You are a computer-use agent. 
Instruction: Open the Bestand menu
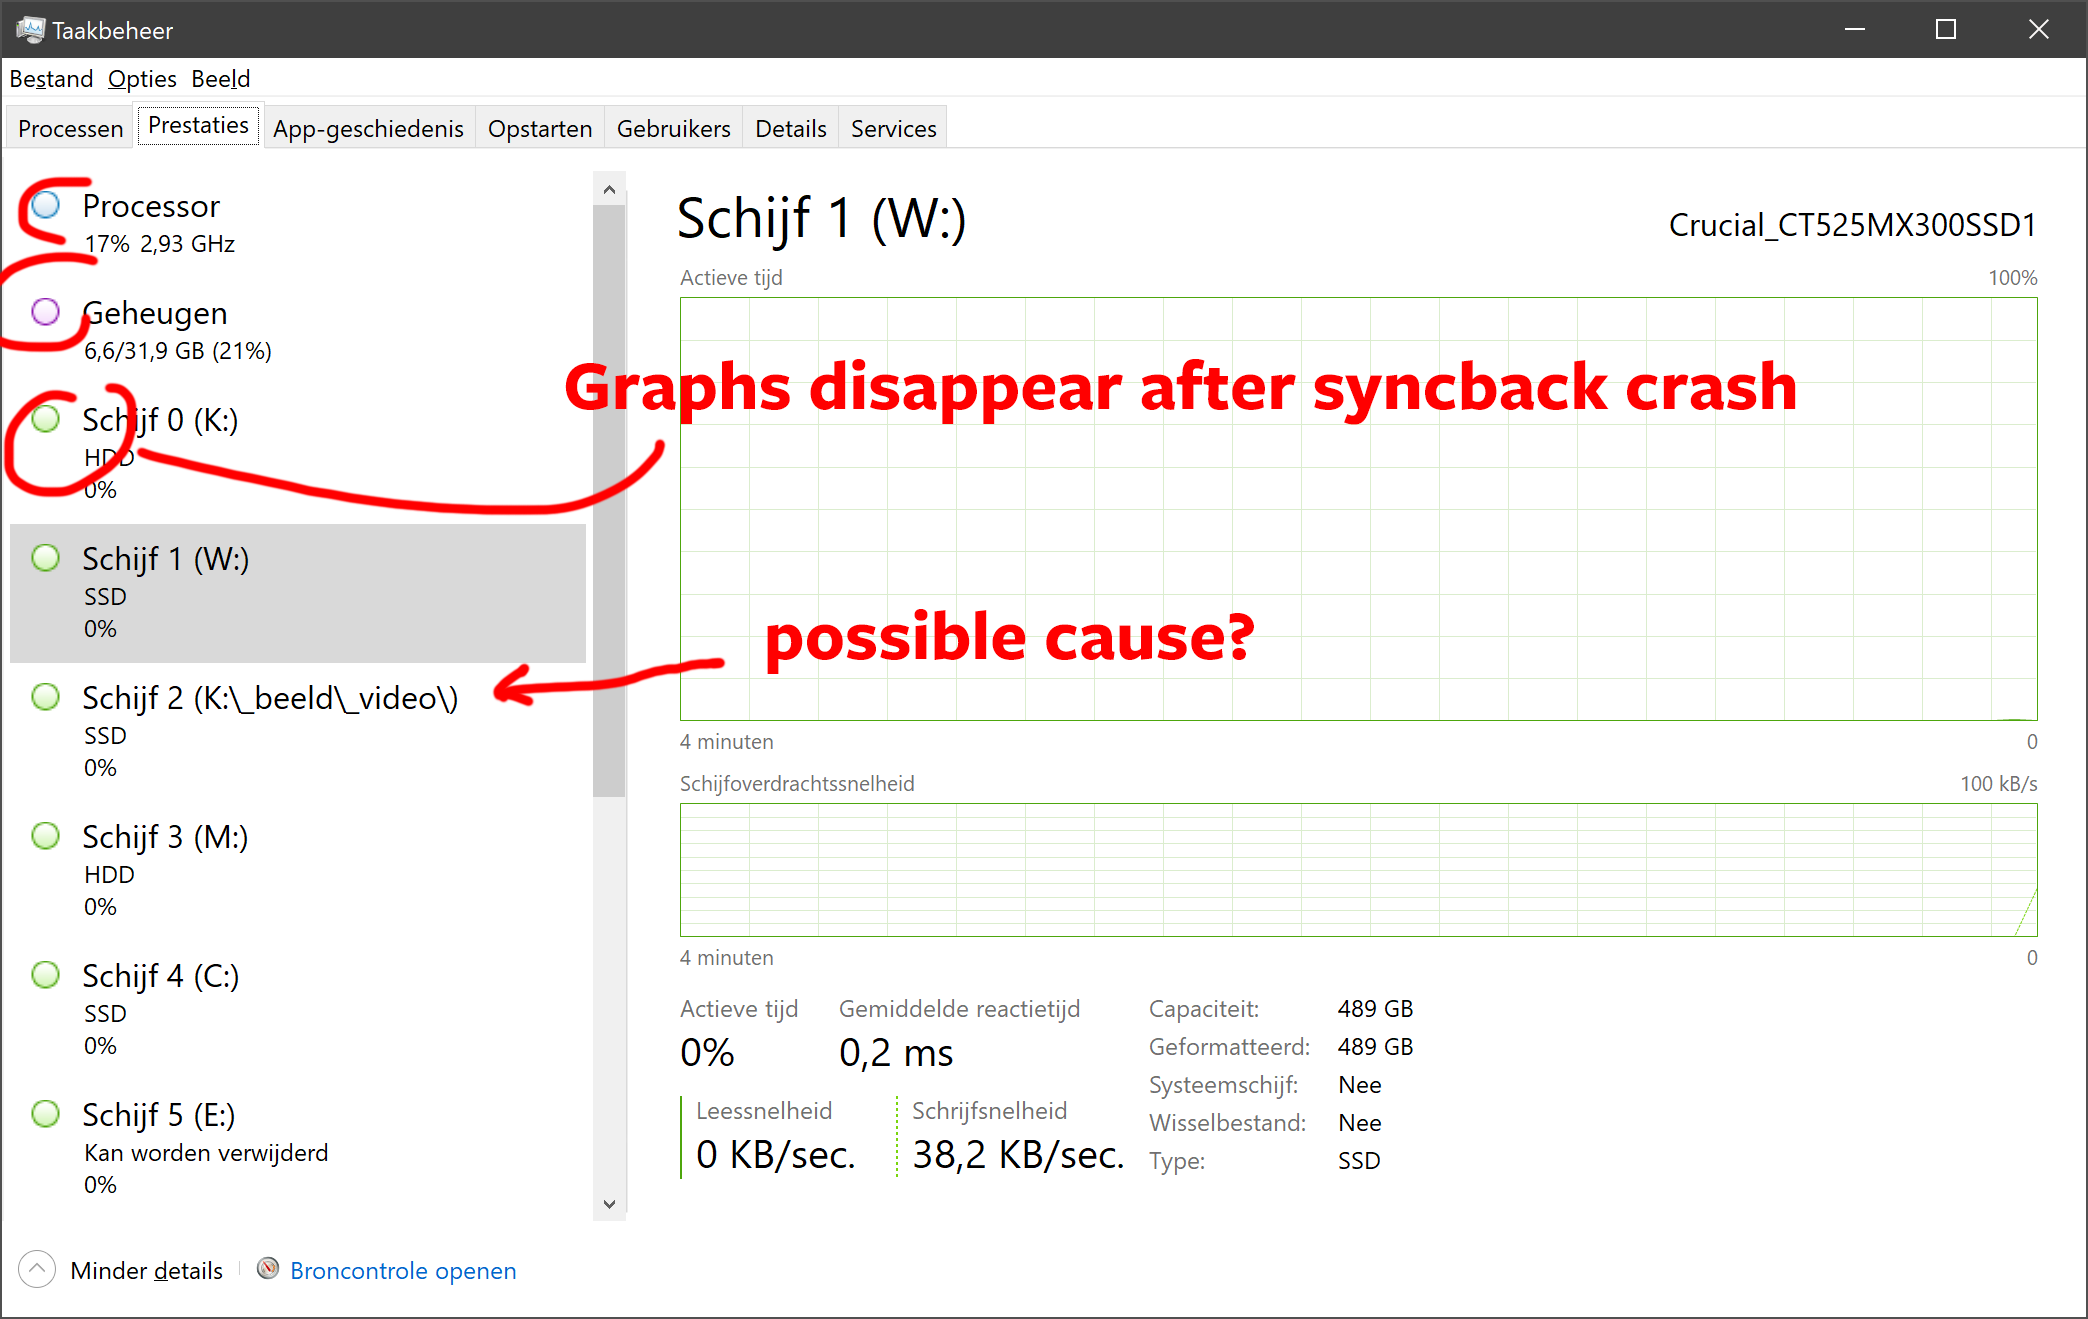point(50,78)
